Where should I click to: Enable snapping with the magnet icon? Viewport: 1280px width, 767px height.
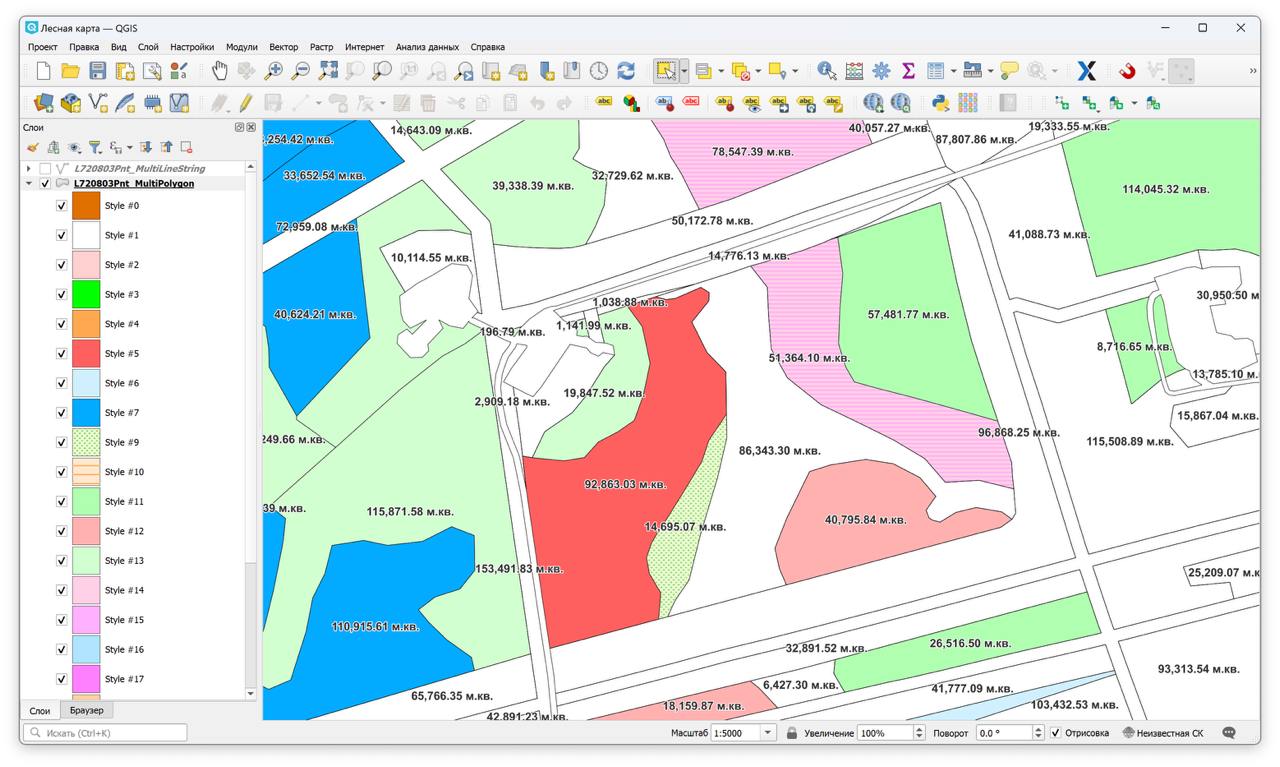1128,71
